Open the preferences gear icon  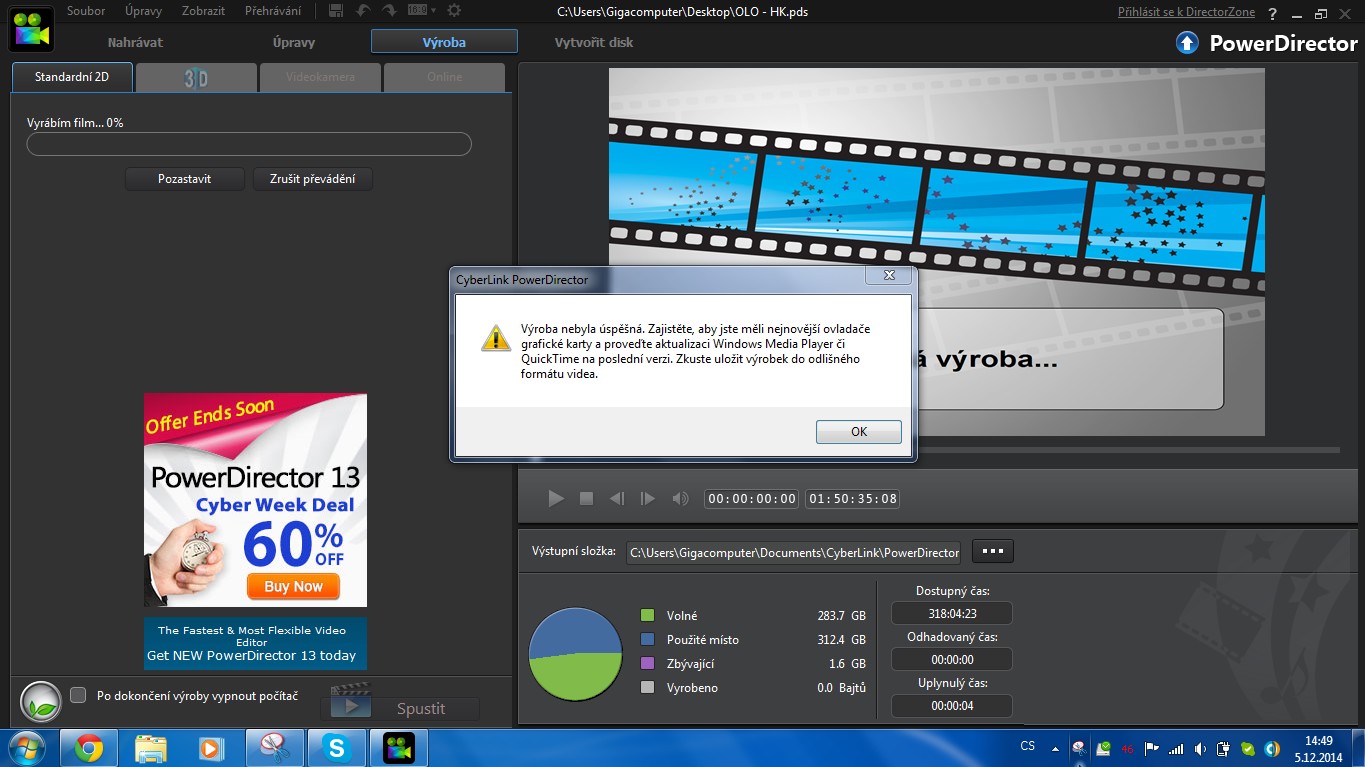pyautogui.click(x=454, y=11)
